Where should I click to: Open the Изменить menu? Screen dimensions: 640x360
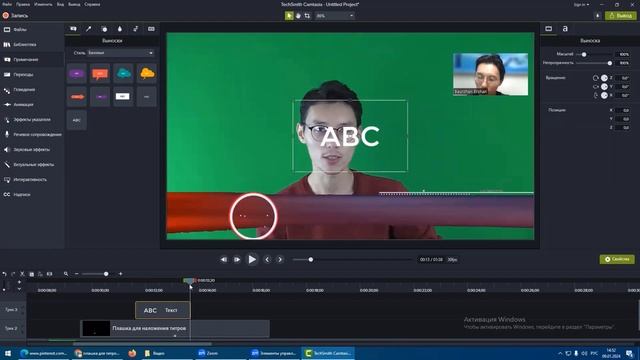pos(43,4)
